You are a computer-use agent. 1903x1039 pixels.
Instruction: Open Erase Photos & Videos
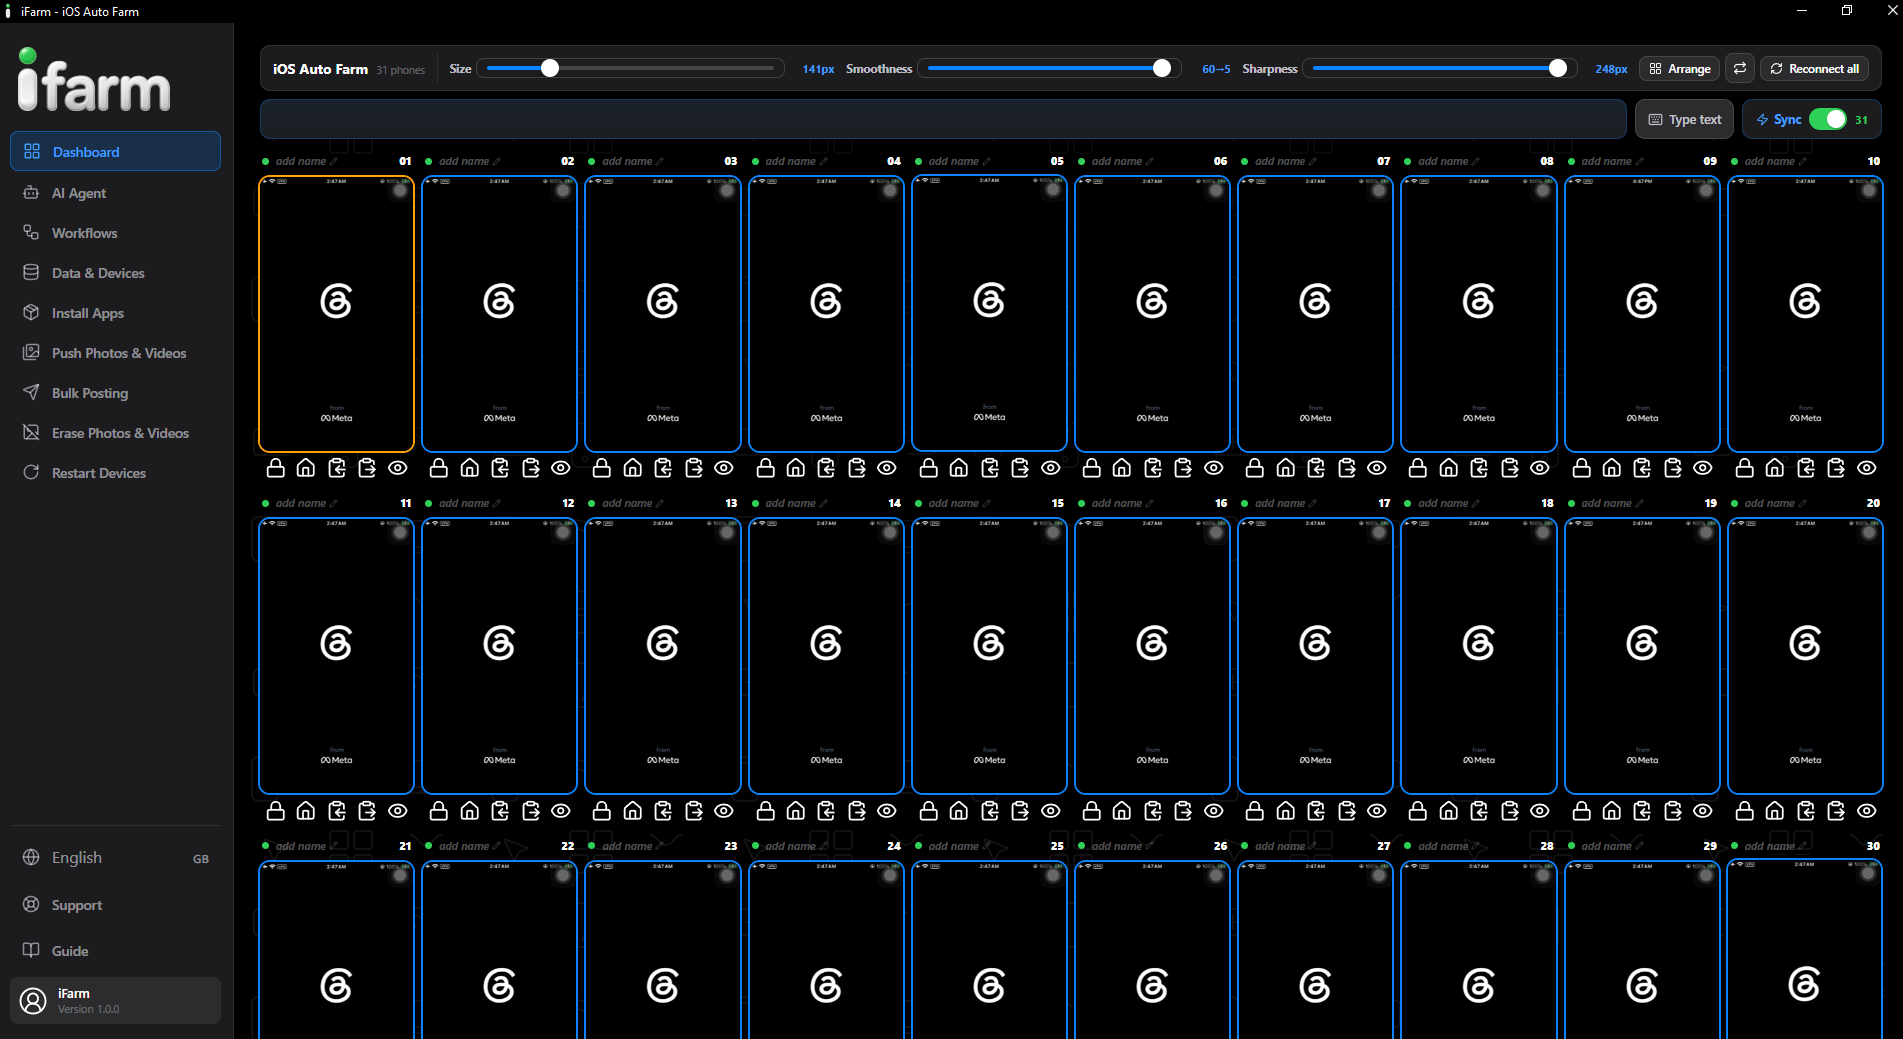point(115,433)
